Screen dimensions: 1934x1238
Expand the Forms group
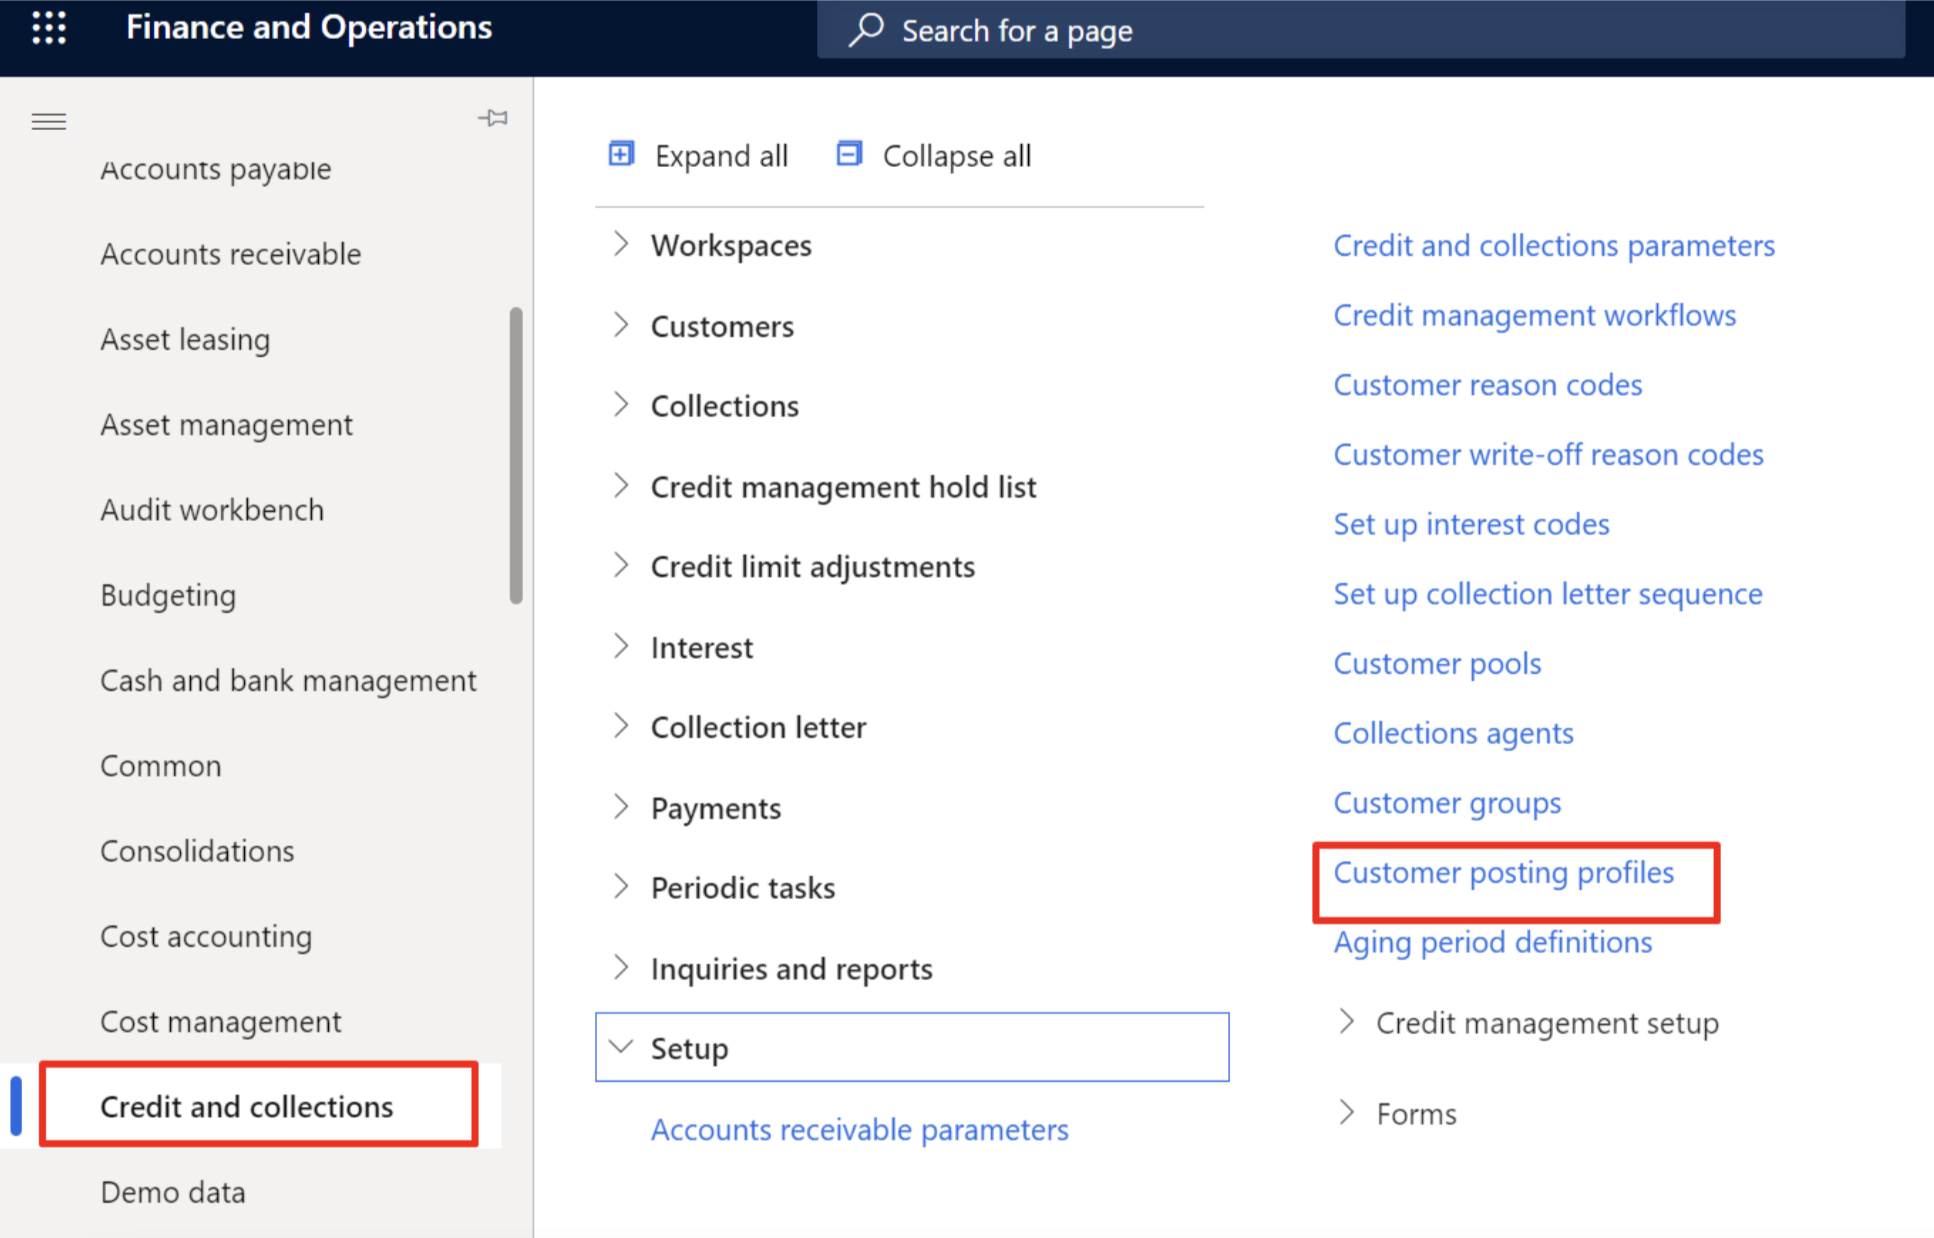click(1347, 1113)
